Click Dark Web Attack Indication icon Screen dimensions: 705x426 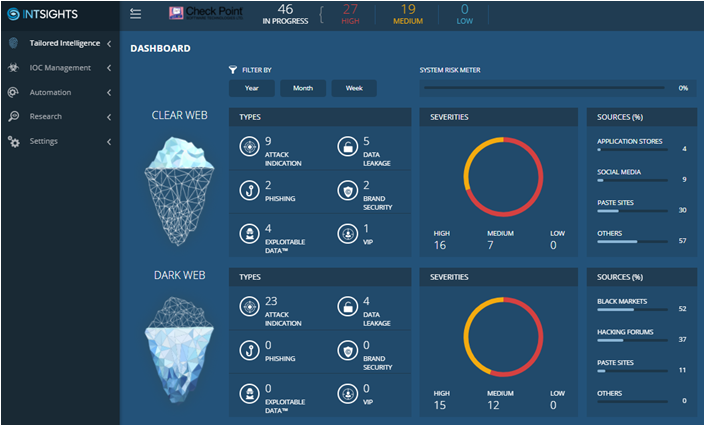(247, 307)
